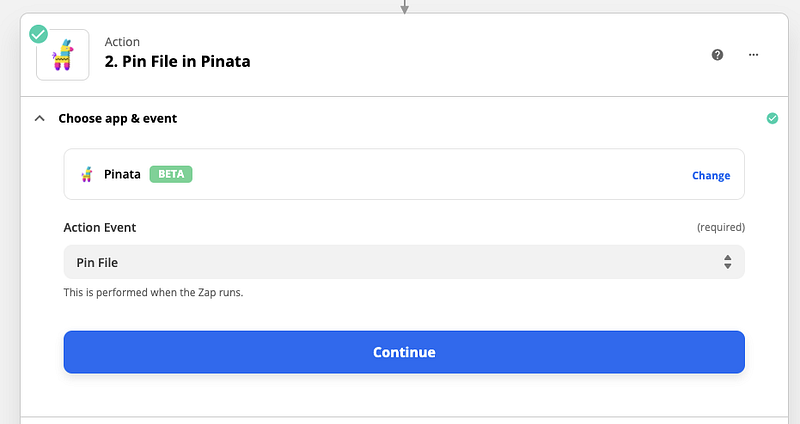Open the help question mark icon
800x424 pixels.
717,55
